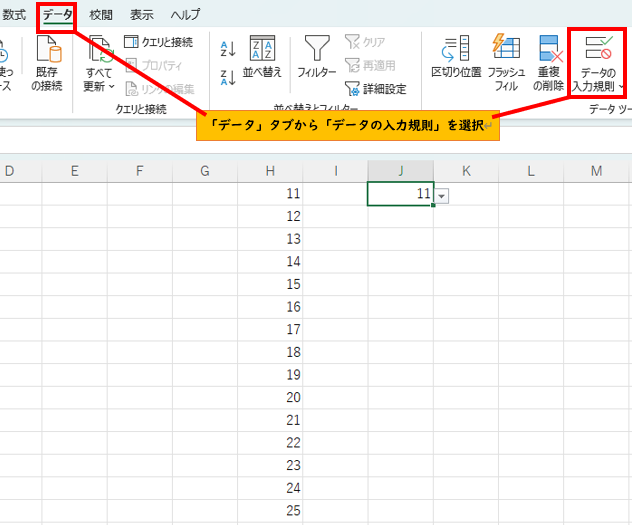Select column K header
632x525 pixels.
click(x=466, y=171)
